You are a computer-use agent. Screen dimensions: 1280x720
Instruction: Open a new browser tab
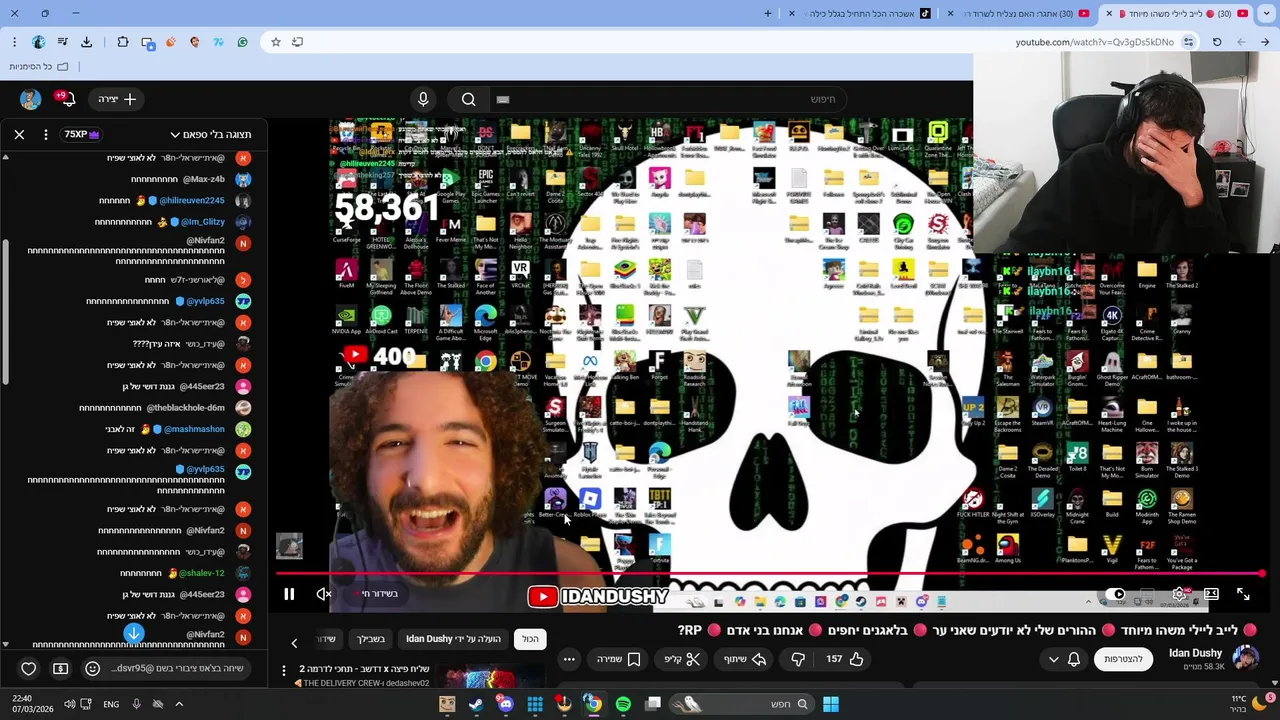pos(768,14)
